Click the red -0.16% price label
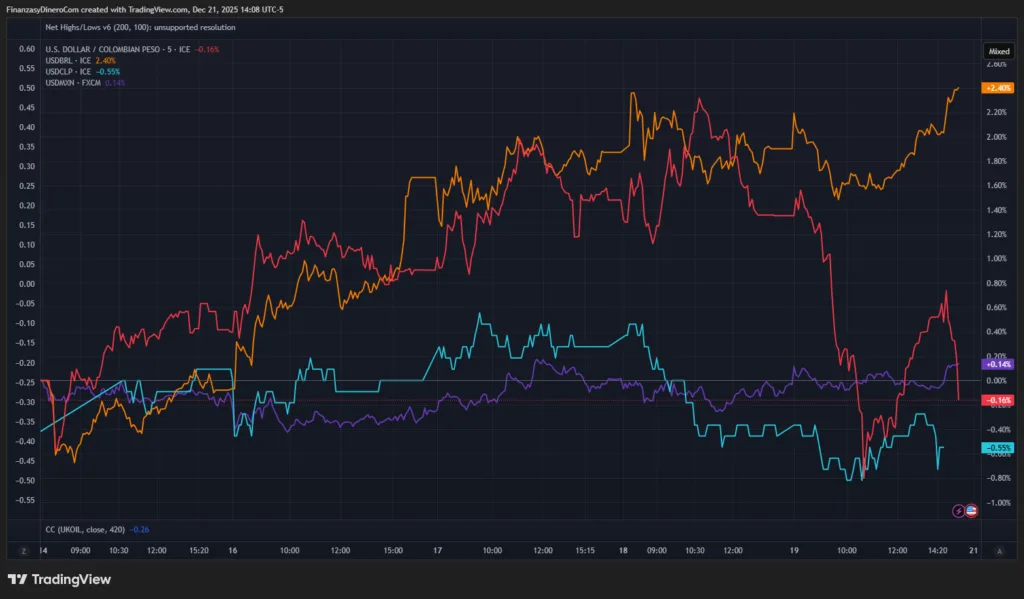 [x=998, y=400]
